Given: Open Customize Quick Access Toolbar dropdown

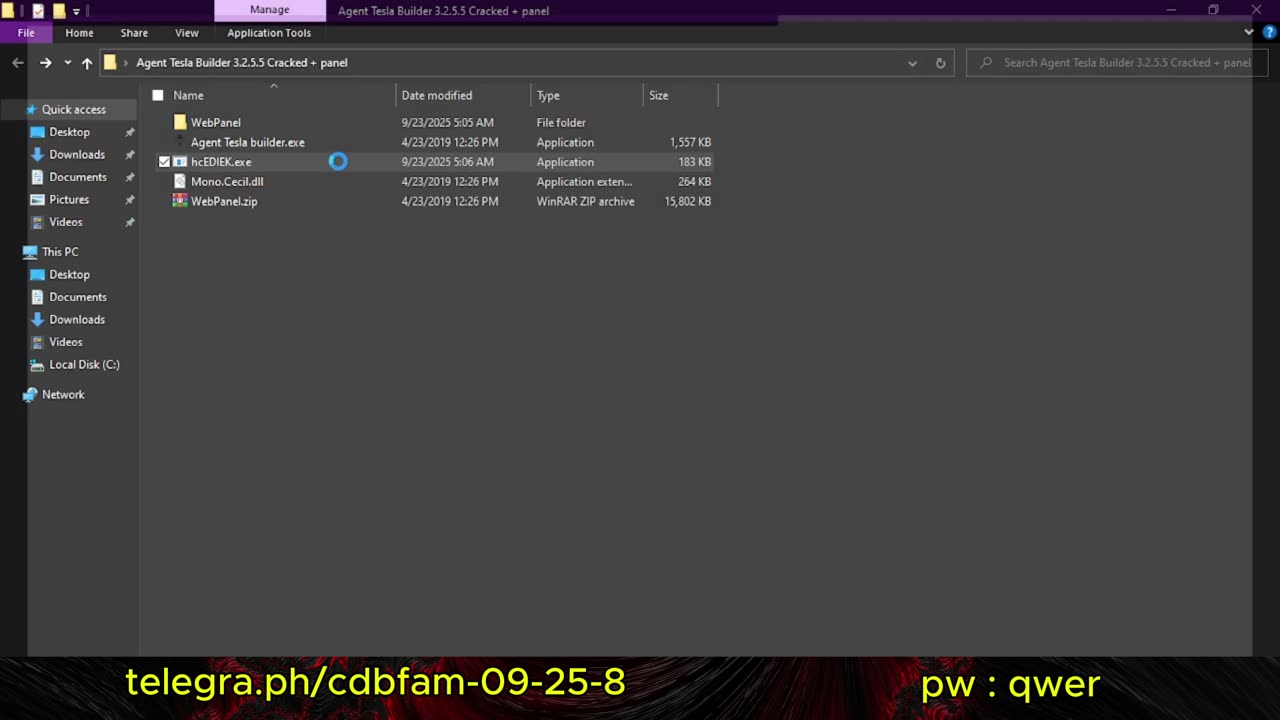Looking at the screenshot, I should (x=76, y=12).
